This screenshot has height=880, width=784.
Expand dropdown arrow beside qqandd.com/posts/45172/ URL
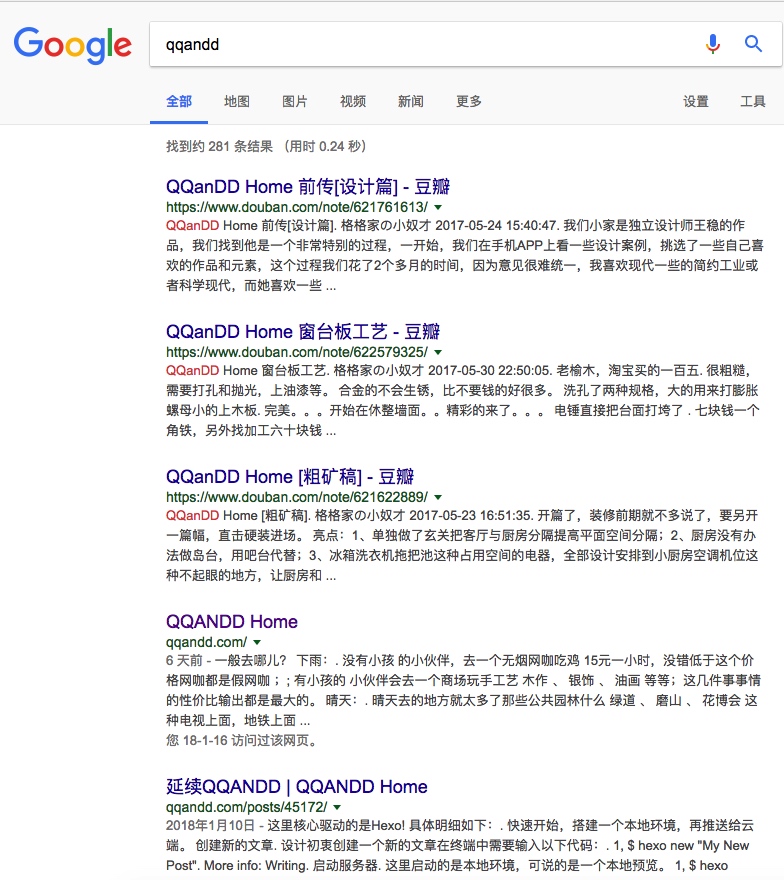point(337,808)
